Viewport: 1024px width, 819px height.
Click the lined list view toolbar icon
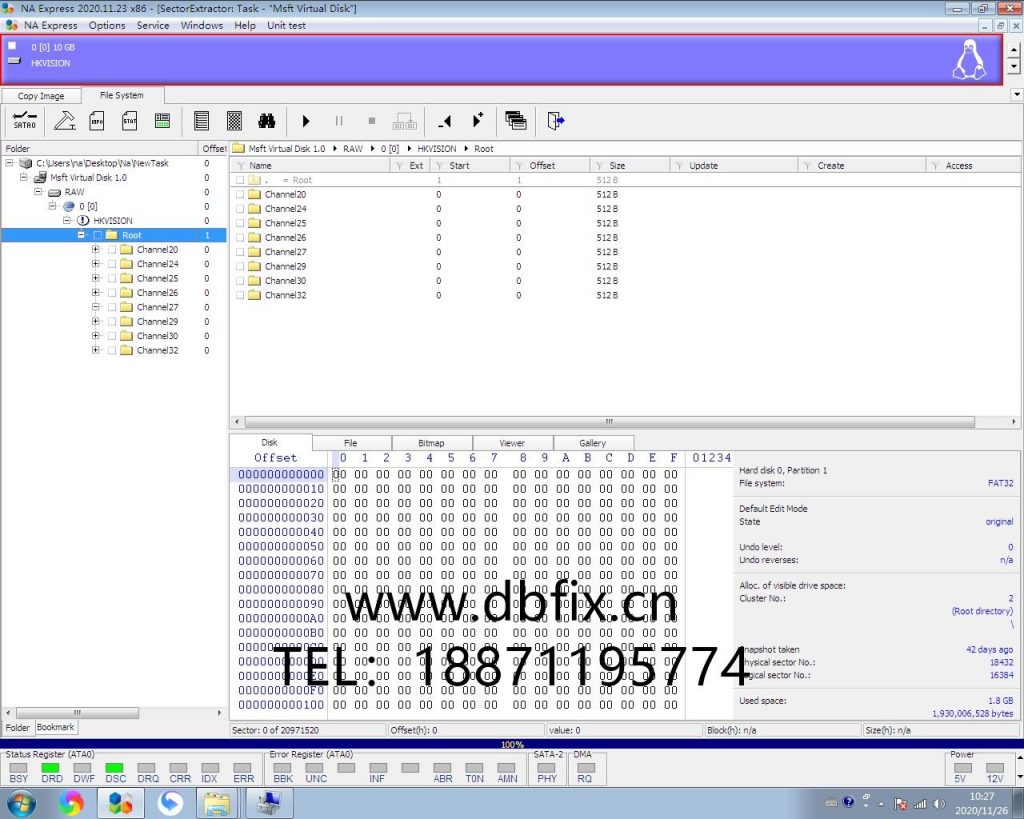point(201,121)
